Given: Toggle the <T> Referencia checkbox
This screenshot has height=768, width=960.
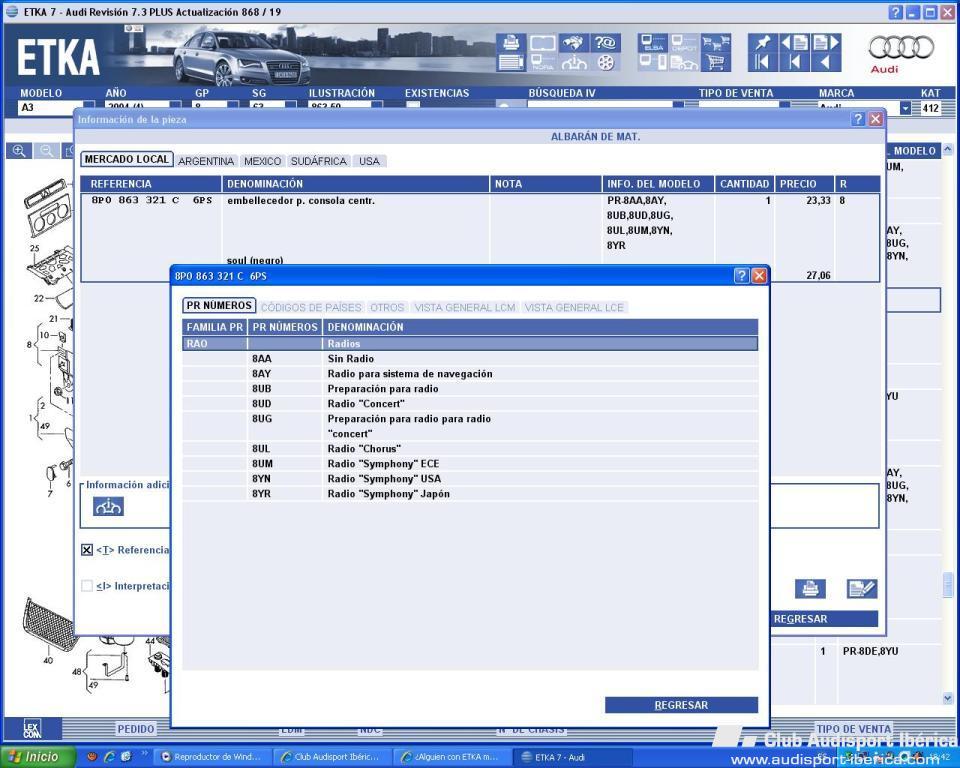Looking at the screenshot, I should click(87, 550).
